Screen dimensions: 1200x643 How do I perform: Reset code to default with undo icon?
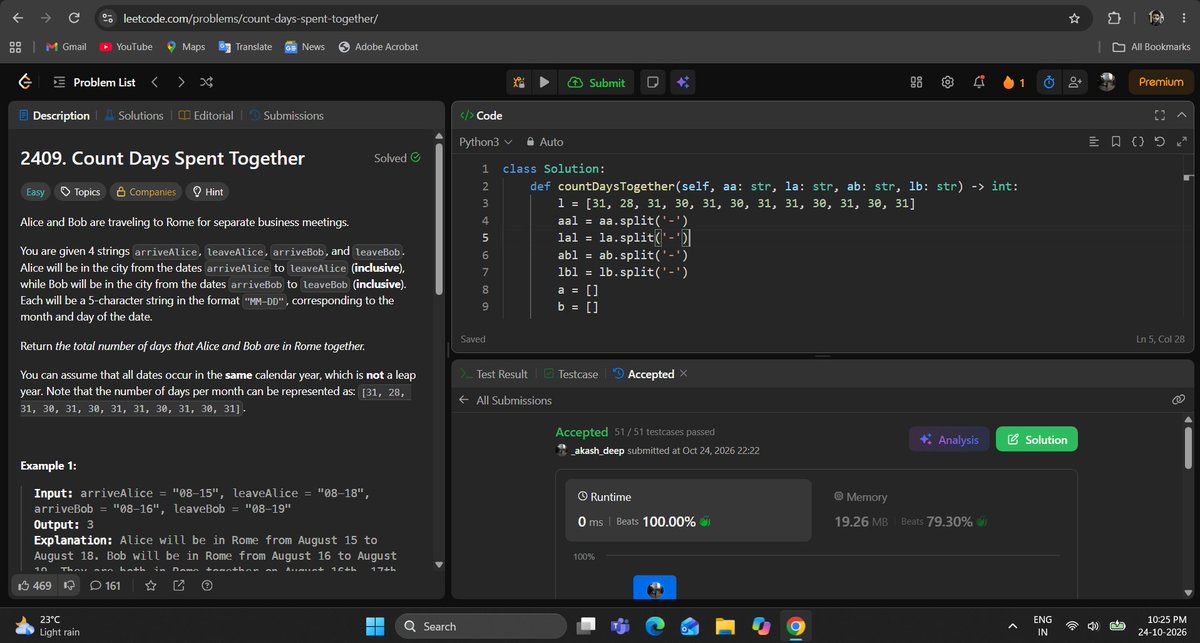coord(1159,142)
